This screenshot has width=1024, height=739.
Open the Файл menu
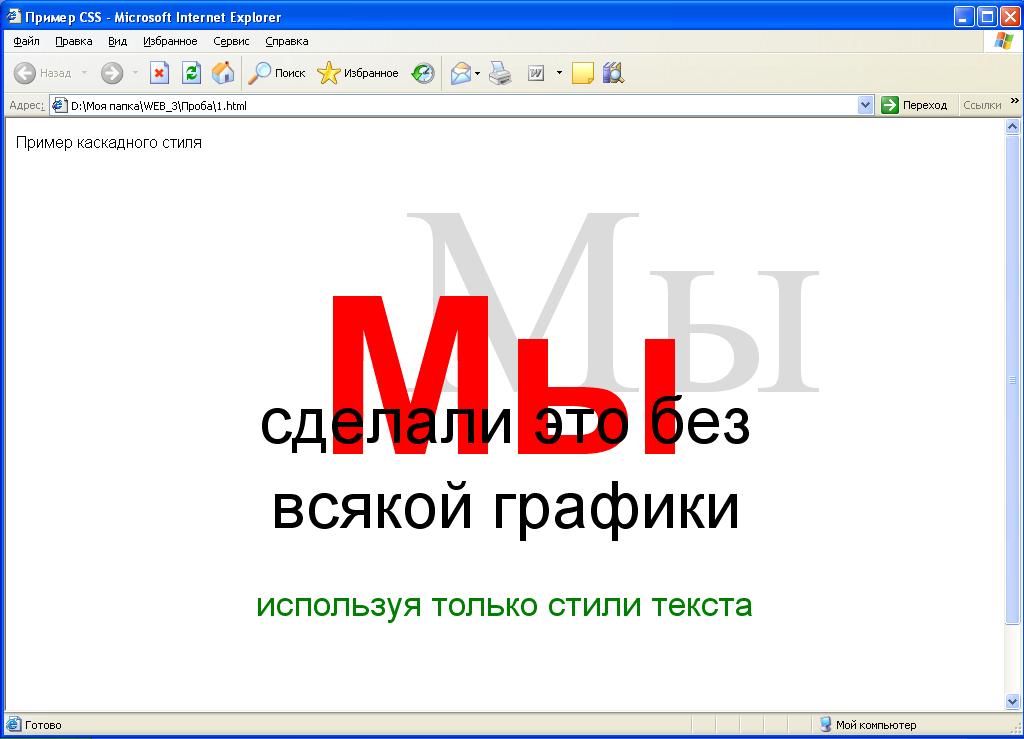click(x=26, y=41)
